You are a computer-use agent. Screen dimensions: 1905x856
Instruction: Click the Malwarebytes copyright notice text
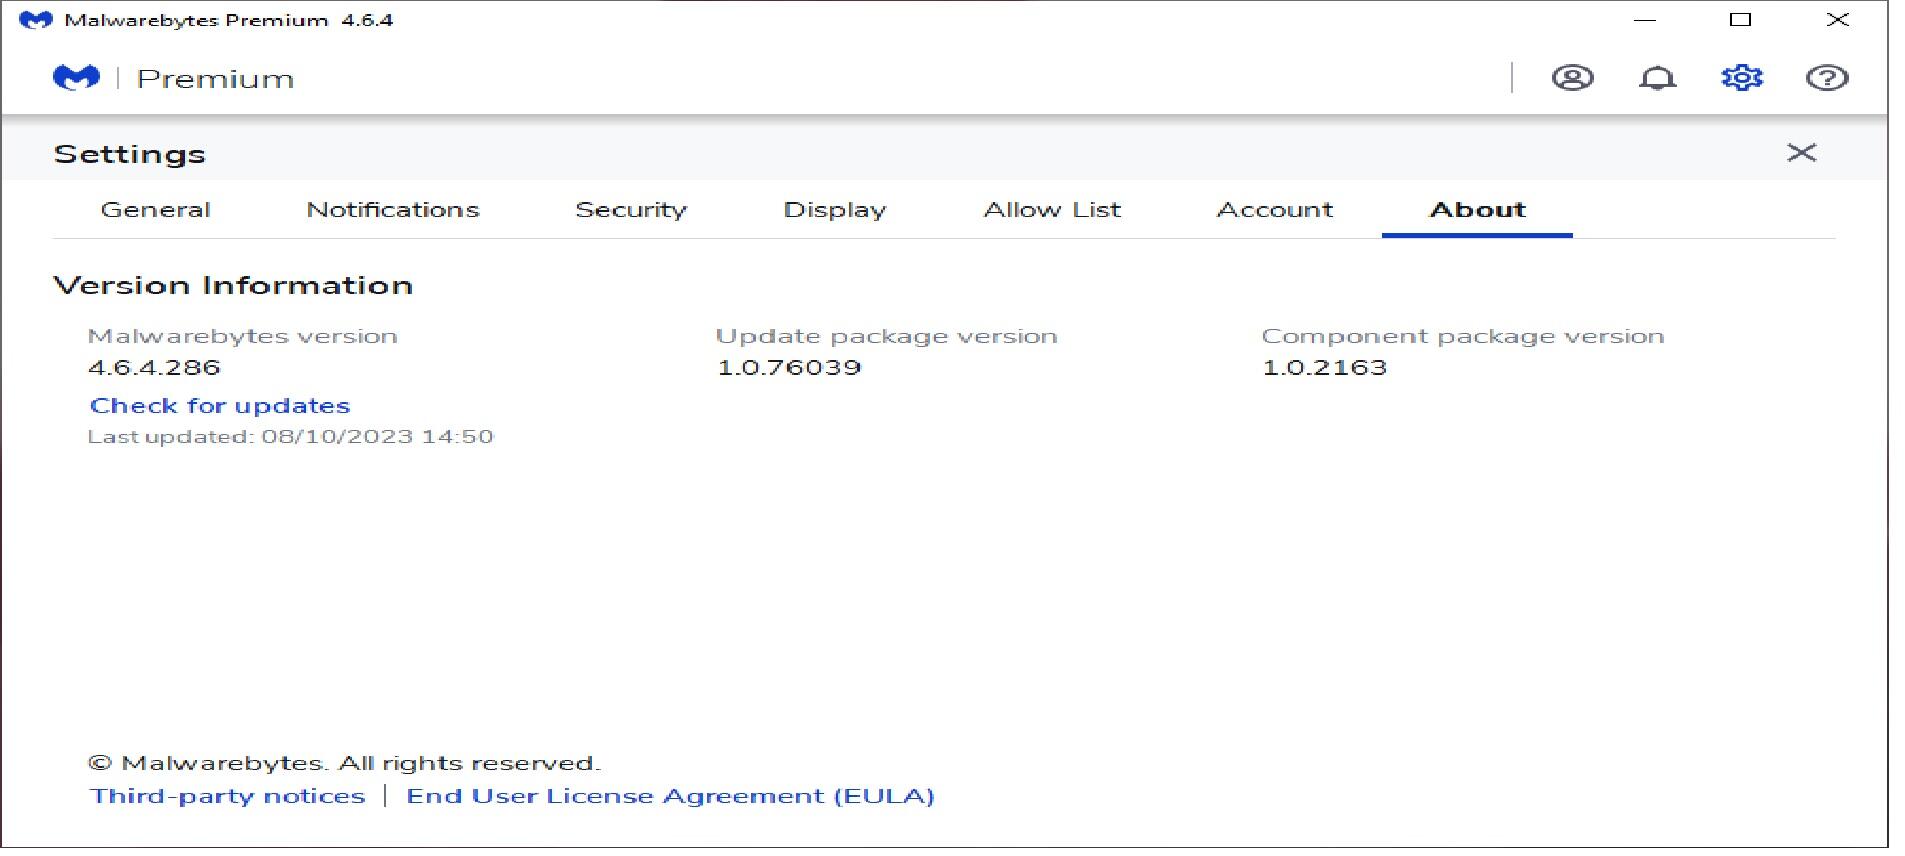pyautogui.click(x=344, y=763)
